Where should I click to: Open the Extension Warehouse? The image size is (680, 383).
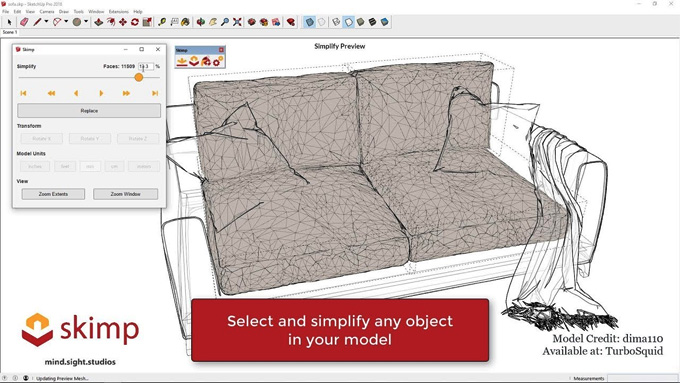pyautogui.click(x=264, y=22)
